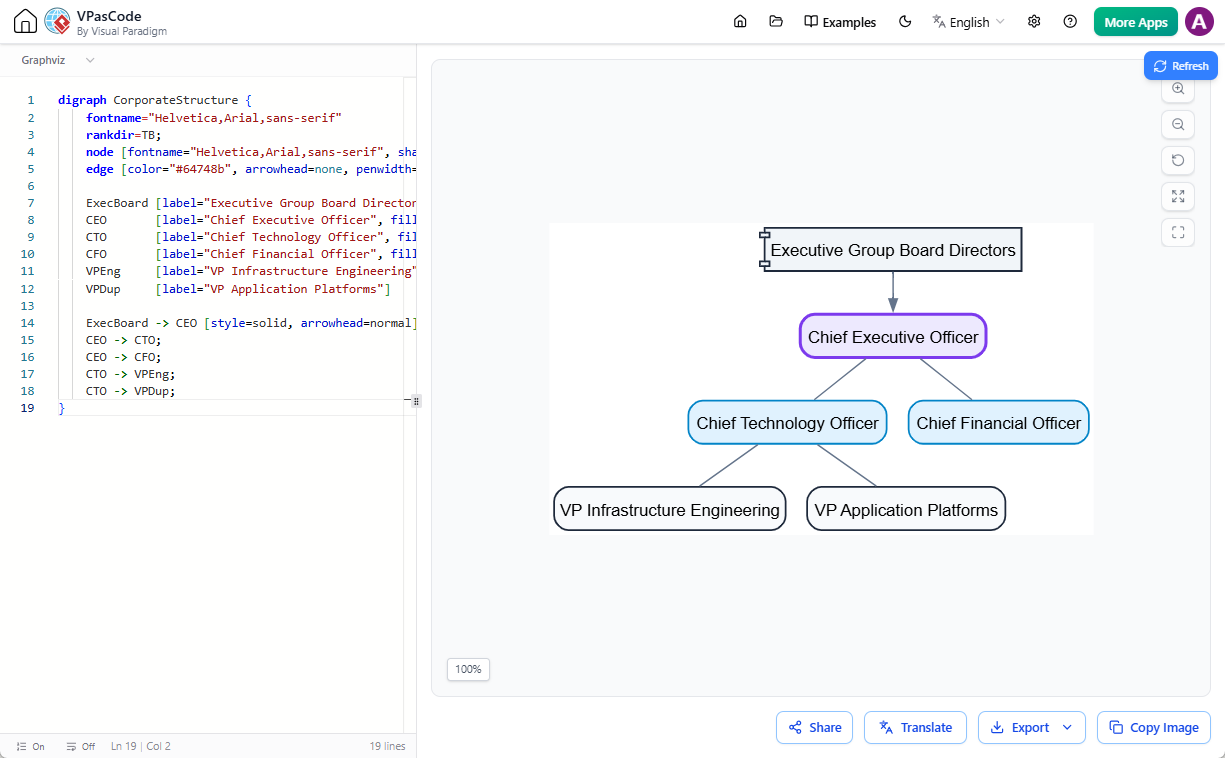This screenshot has width=1225, height=758.
Task: Toggle line numbers currently On
Action: [31, 746]
